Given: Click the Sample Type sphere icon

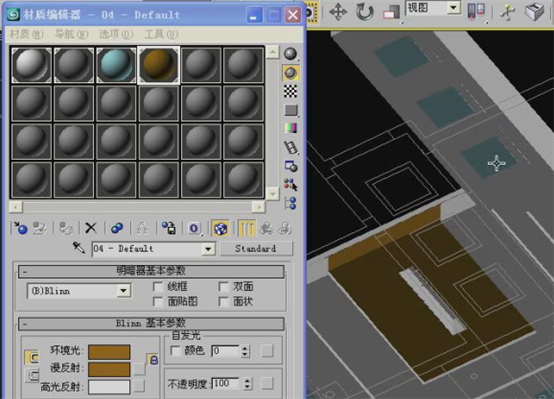Looking at the screenshot, I should pos(290,54).
